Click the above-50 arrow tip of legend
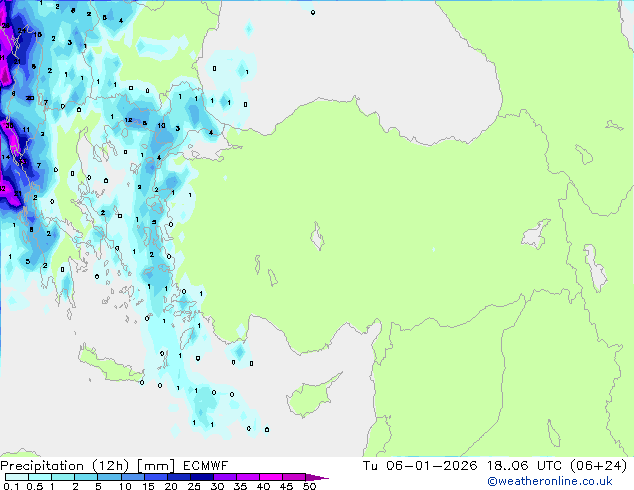 click(317, 478)
